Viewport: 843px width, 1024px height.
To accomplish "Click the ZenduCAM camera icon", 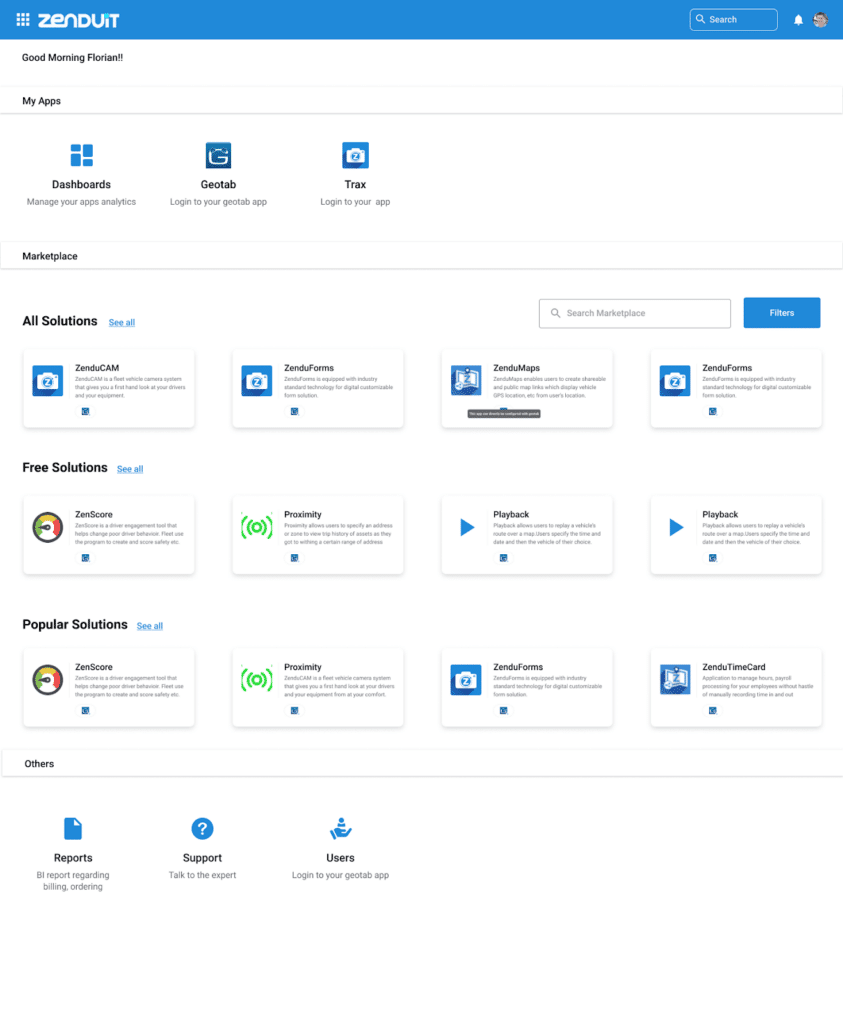I will point(48,381).
